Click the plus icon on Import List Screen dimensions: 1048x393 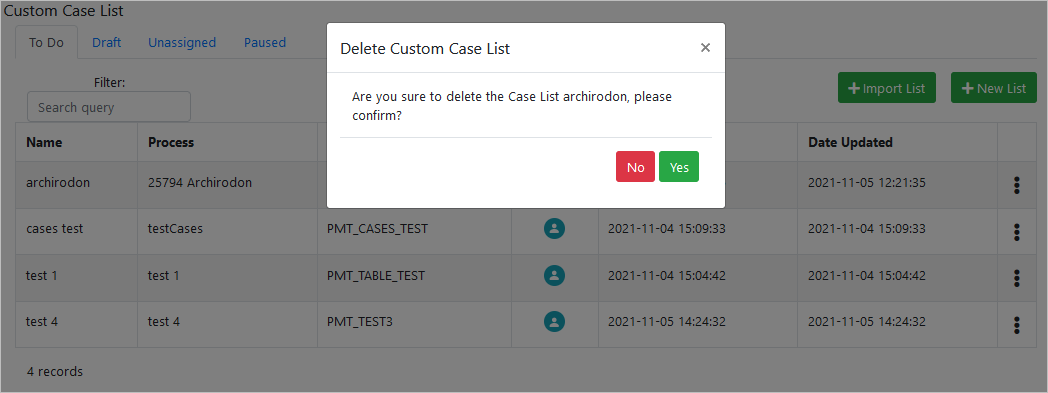(854, 88)
